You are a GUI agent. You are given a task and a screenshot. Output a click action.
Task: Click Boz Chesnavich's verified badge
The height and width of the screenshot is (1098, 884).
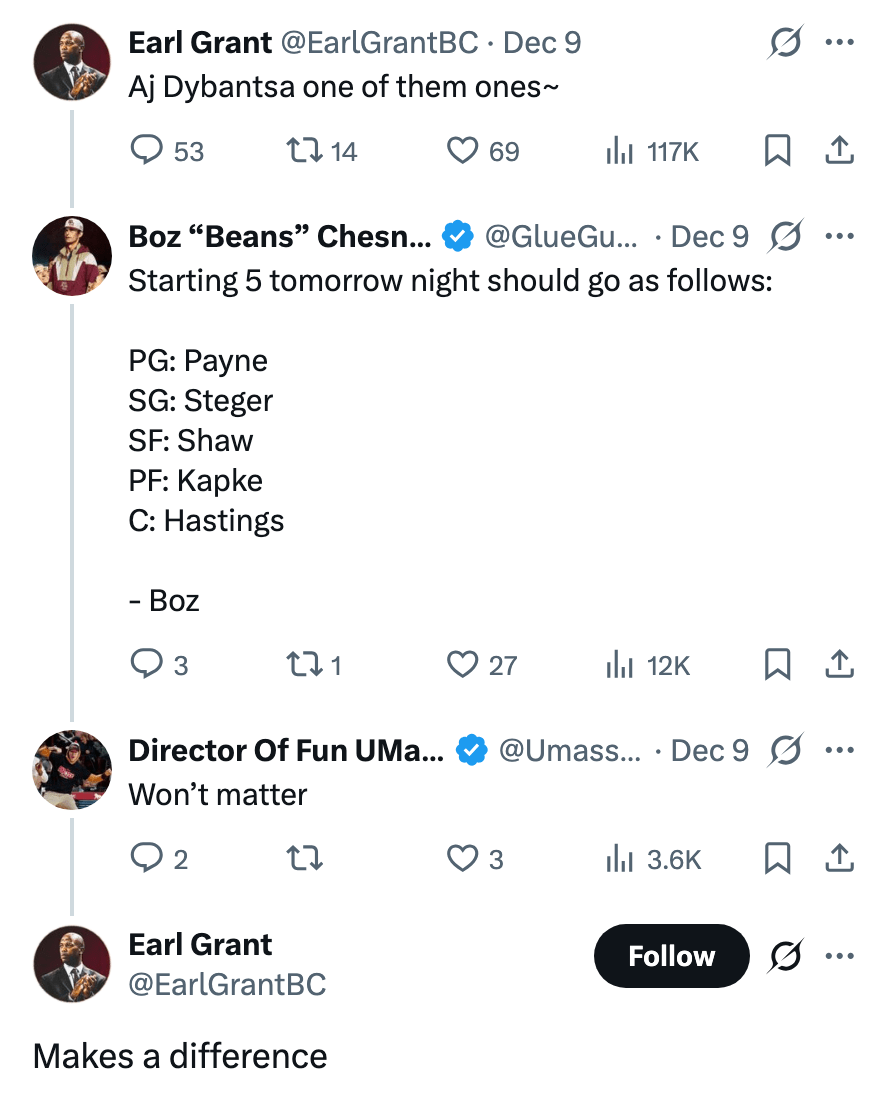click(457, 236)
